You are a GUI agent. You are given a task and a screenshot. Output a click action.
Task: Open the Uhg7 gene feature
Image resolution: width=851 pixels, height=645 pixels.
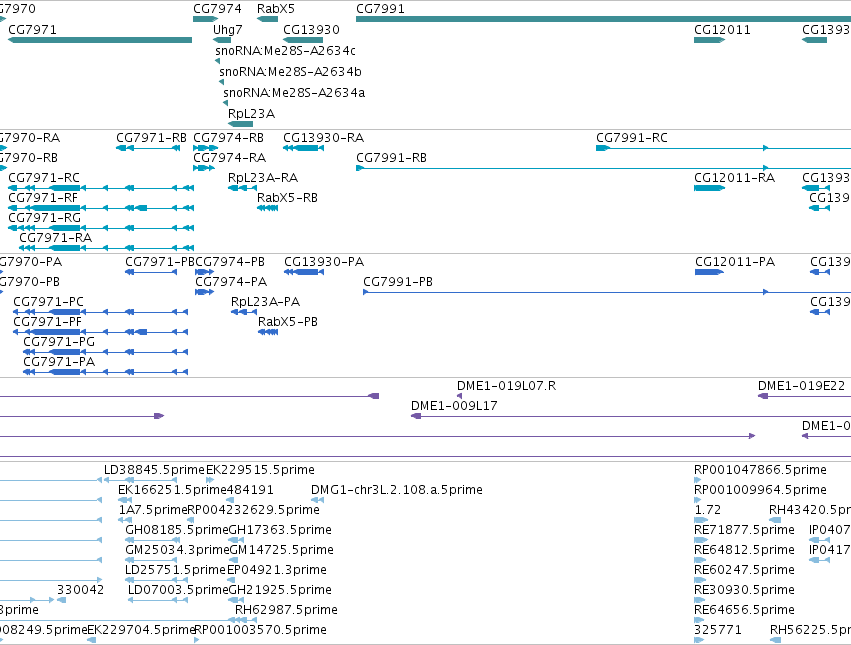pos(222,40)
